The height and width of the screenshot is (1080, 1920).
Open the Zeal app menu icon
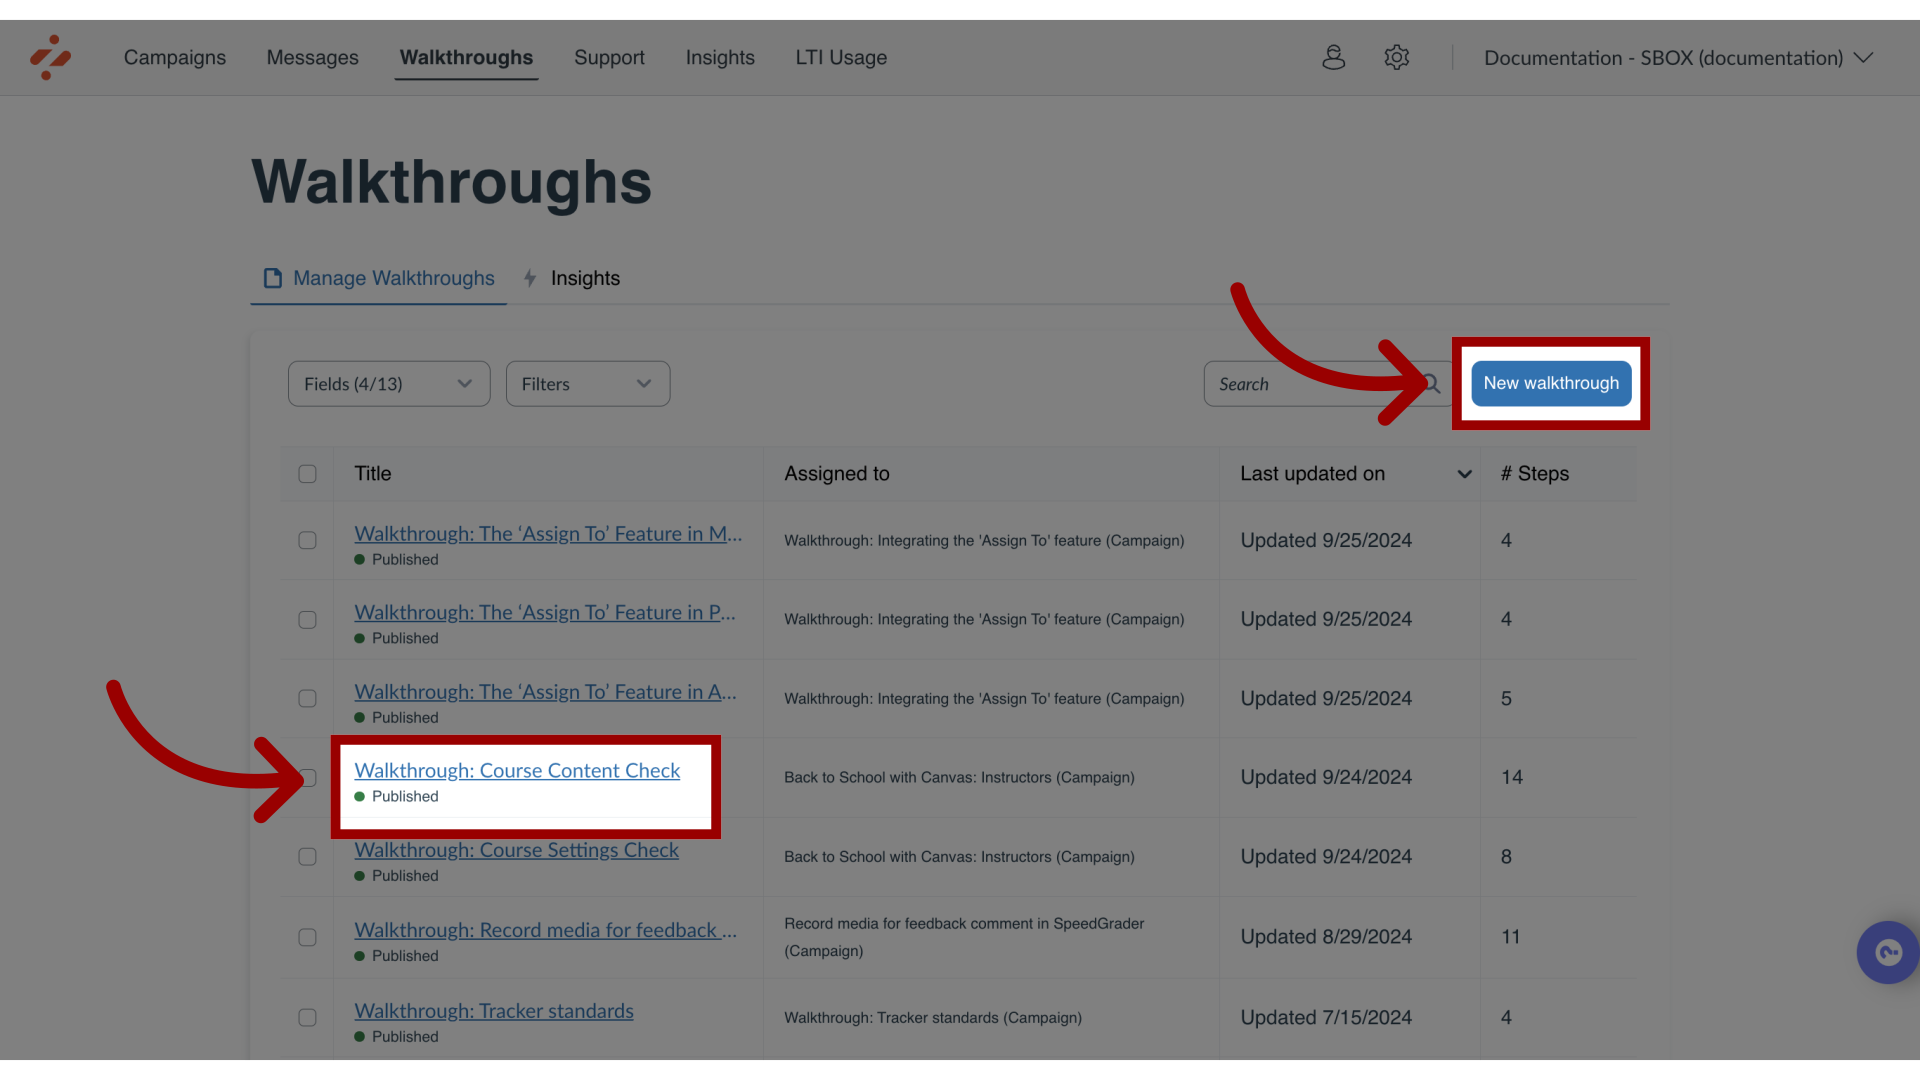pyautogui.click(x=49, y=57)
